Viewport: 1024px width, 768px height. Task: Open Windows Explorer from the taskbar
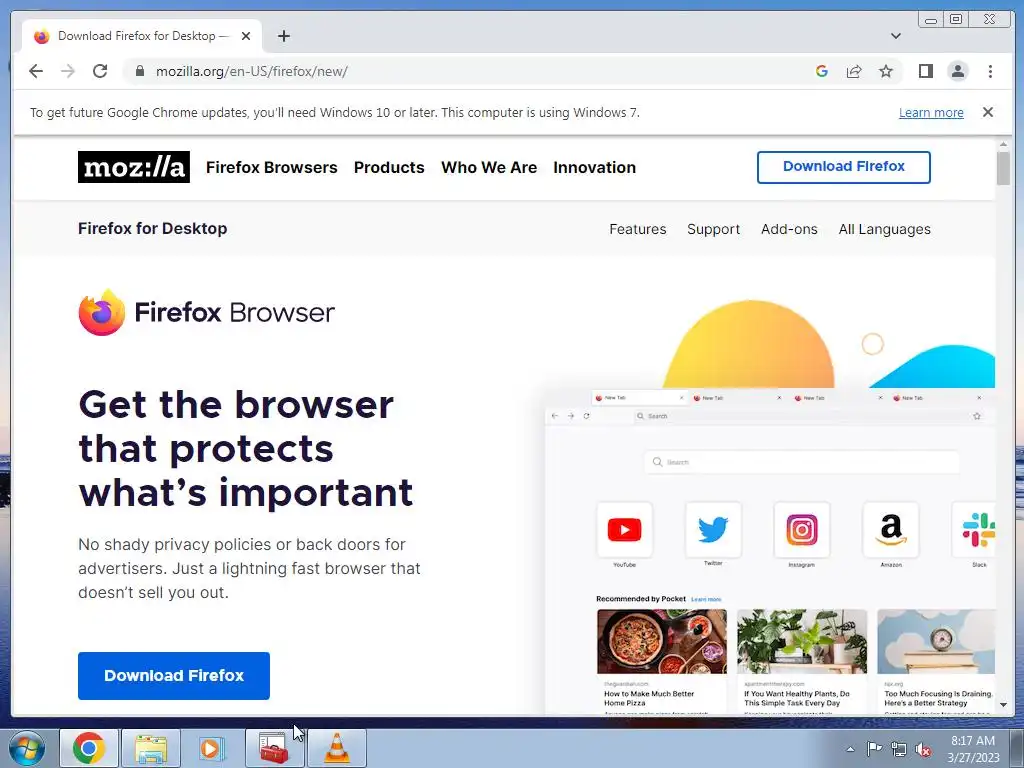(151, 748)
